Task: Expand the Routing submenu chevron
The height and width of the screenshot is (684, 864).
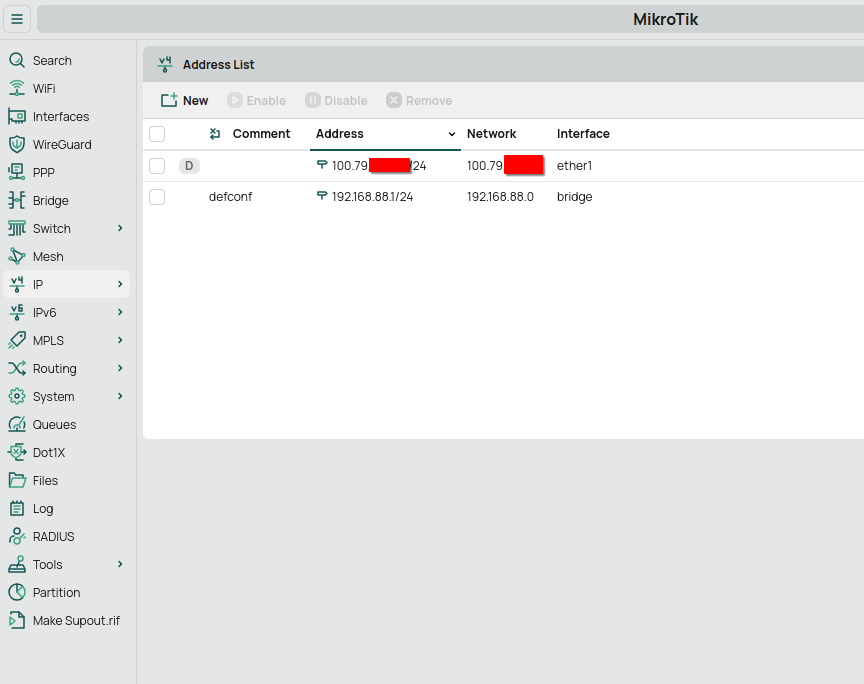Action: (120, 369)
